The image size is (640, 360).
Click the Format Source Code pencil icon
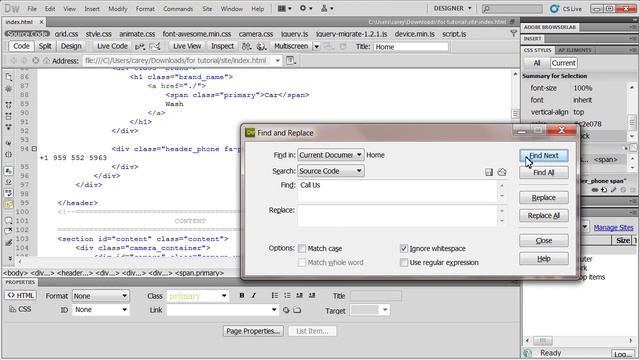[9, 242]
